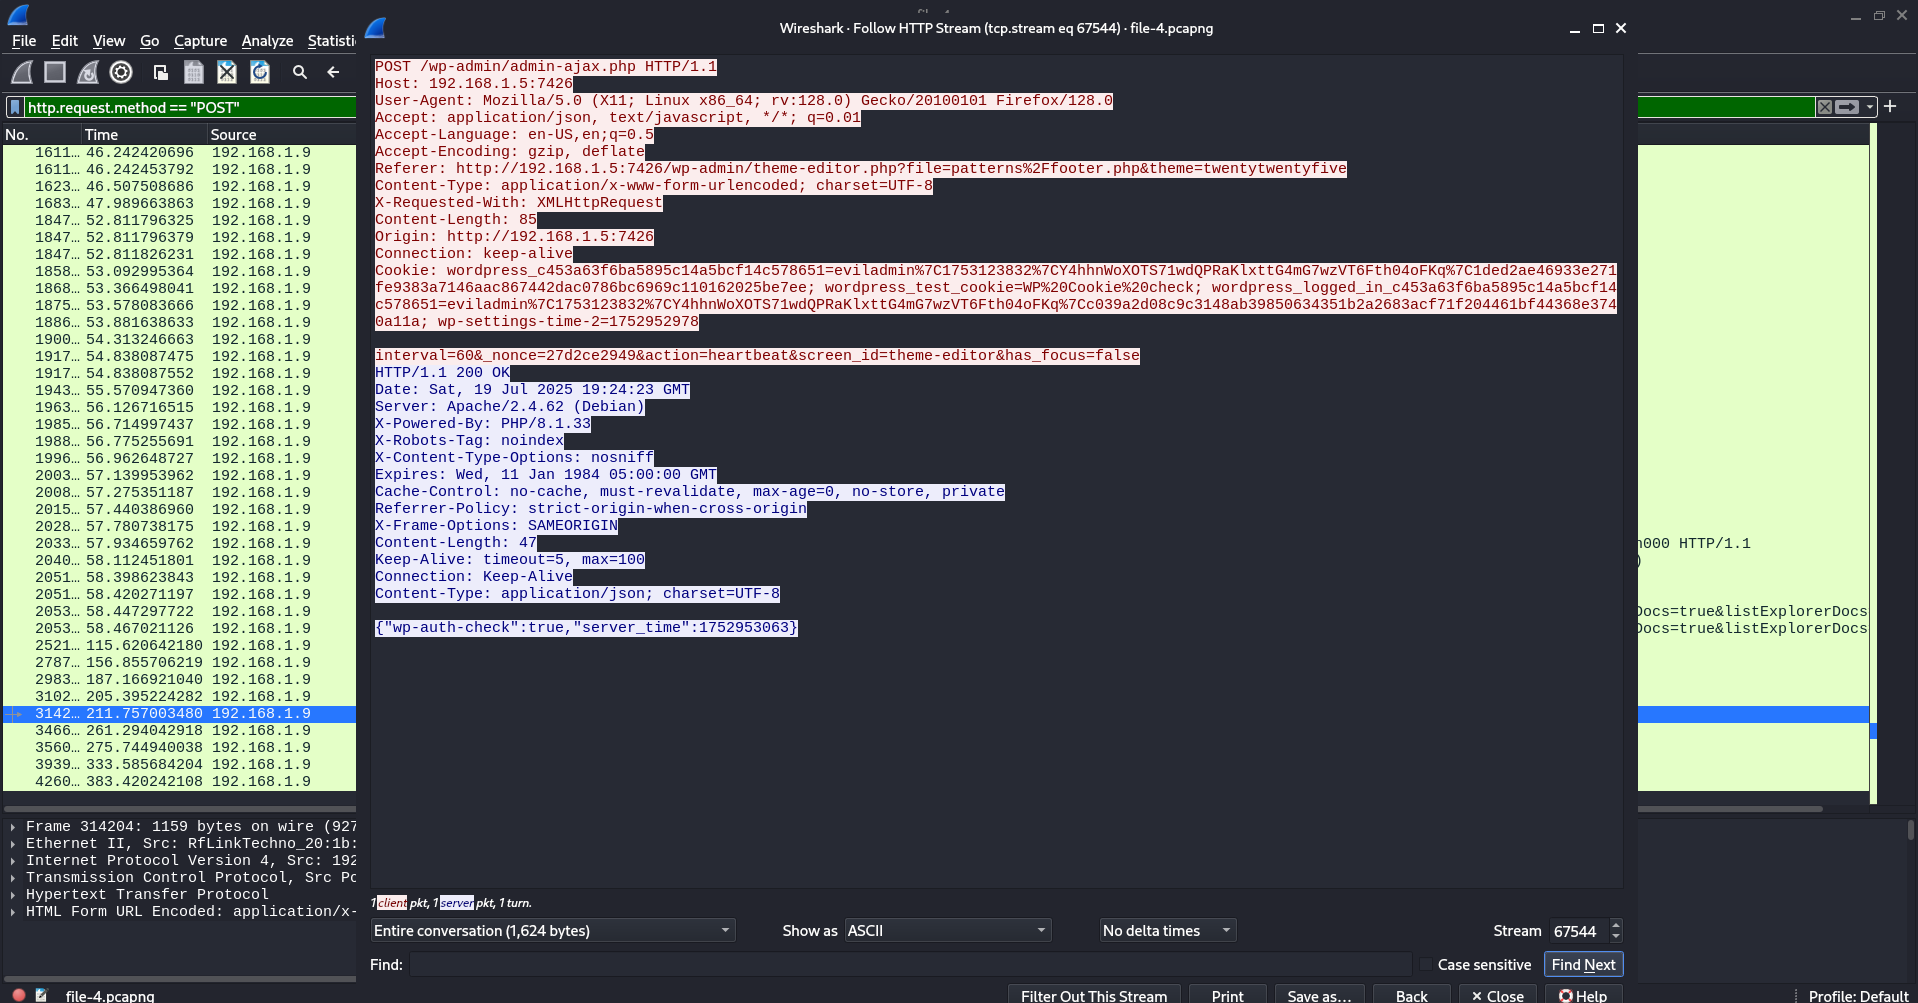Image resolution: width=1918 pixels, height=1003 pixels.
Task: Expand HTML Form URL Encoded row
Action: click(x=12, y=912)
